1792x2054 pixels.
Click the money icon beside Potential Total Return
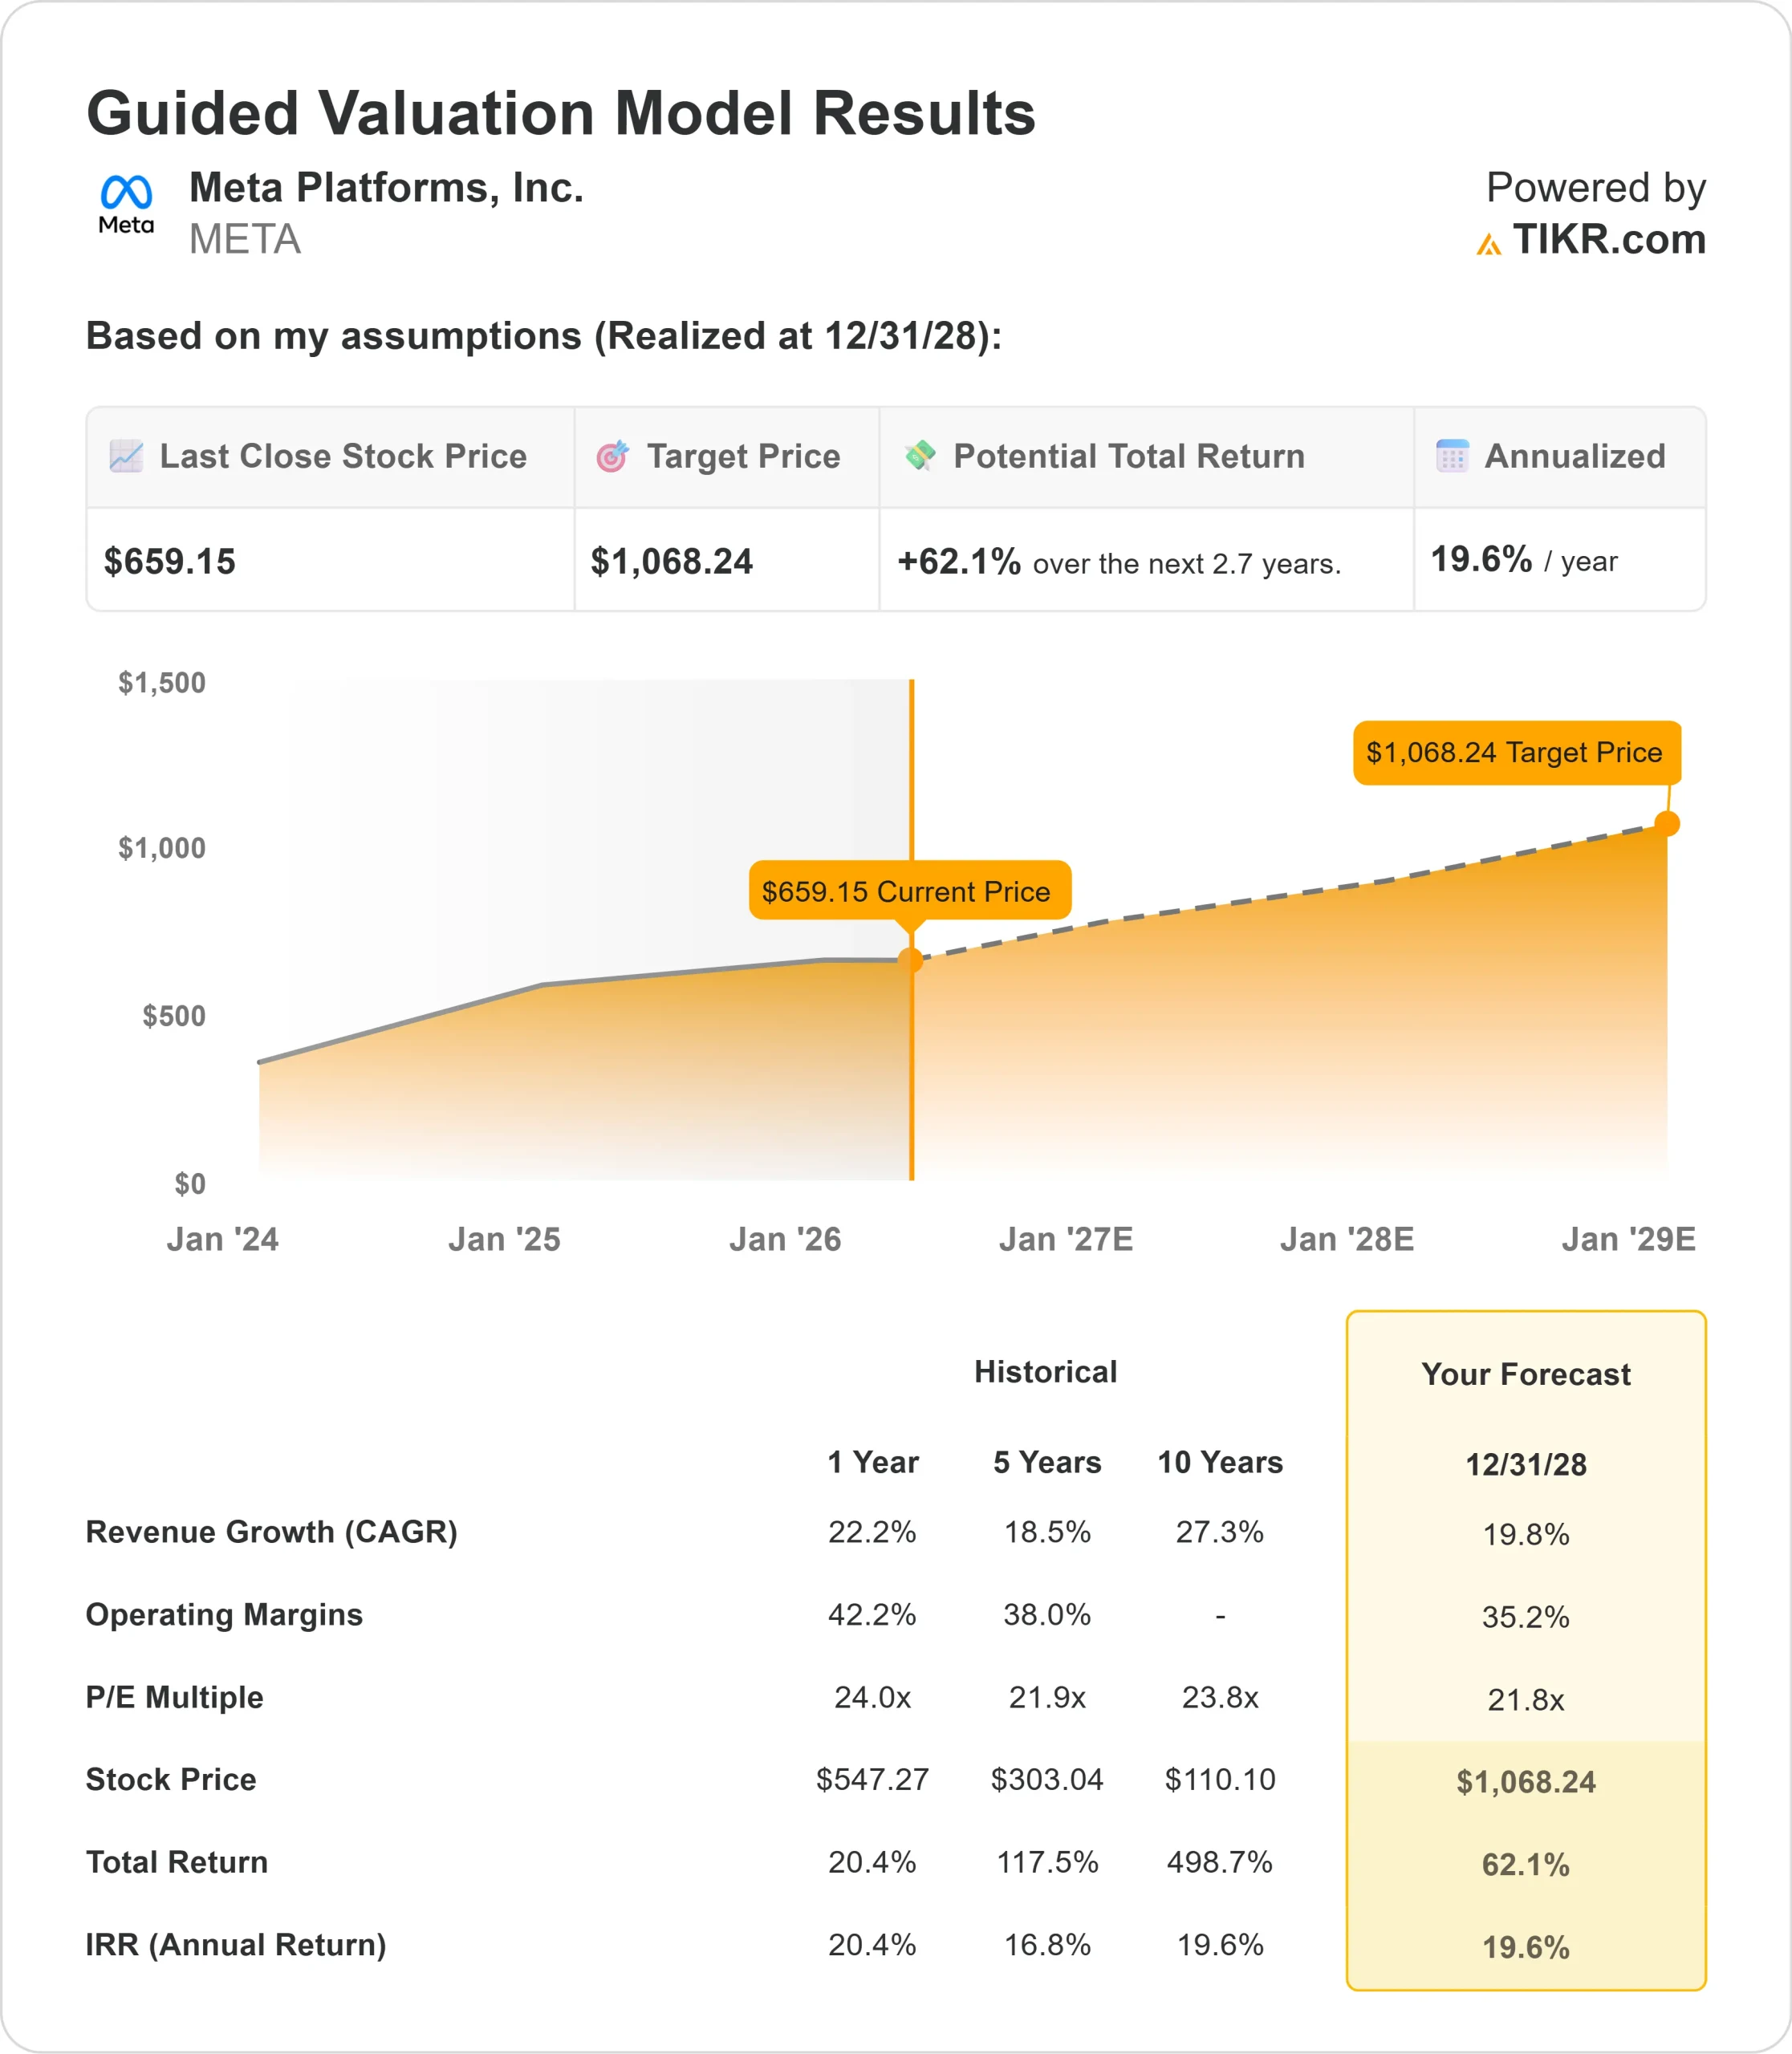[x=919, y=456]
